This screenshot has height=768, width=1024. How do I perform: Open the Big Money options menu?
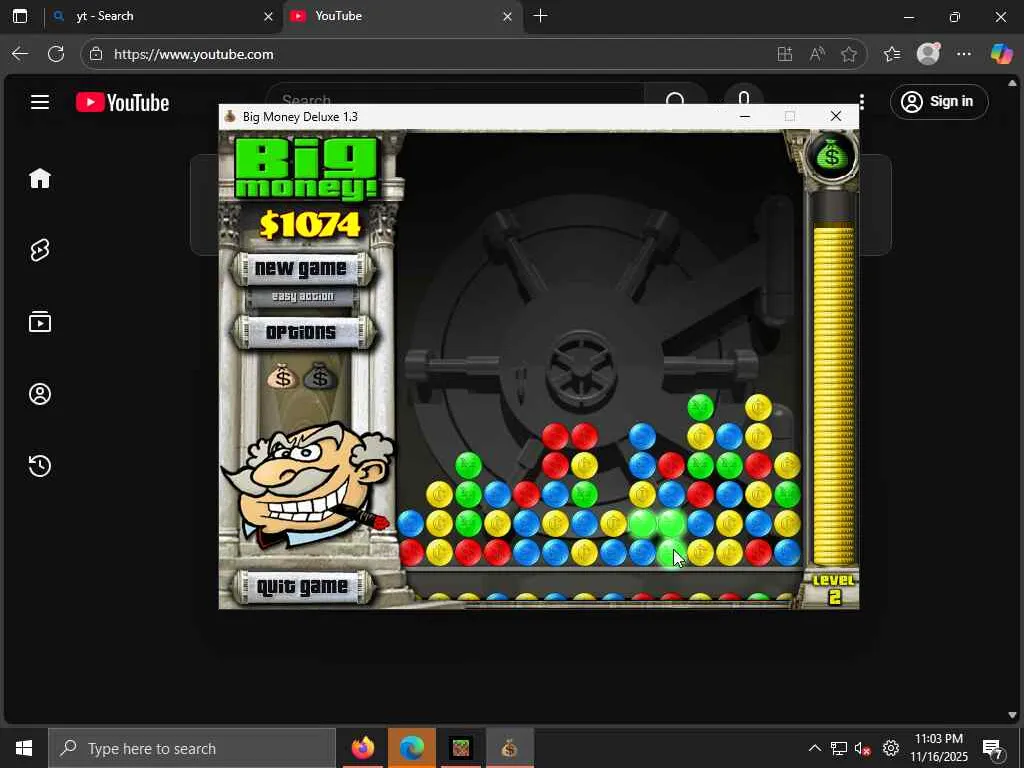point(302,332)
